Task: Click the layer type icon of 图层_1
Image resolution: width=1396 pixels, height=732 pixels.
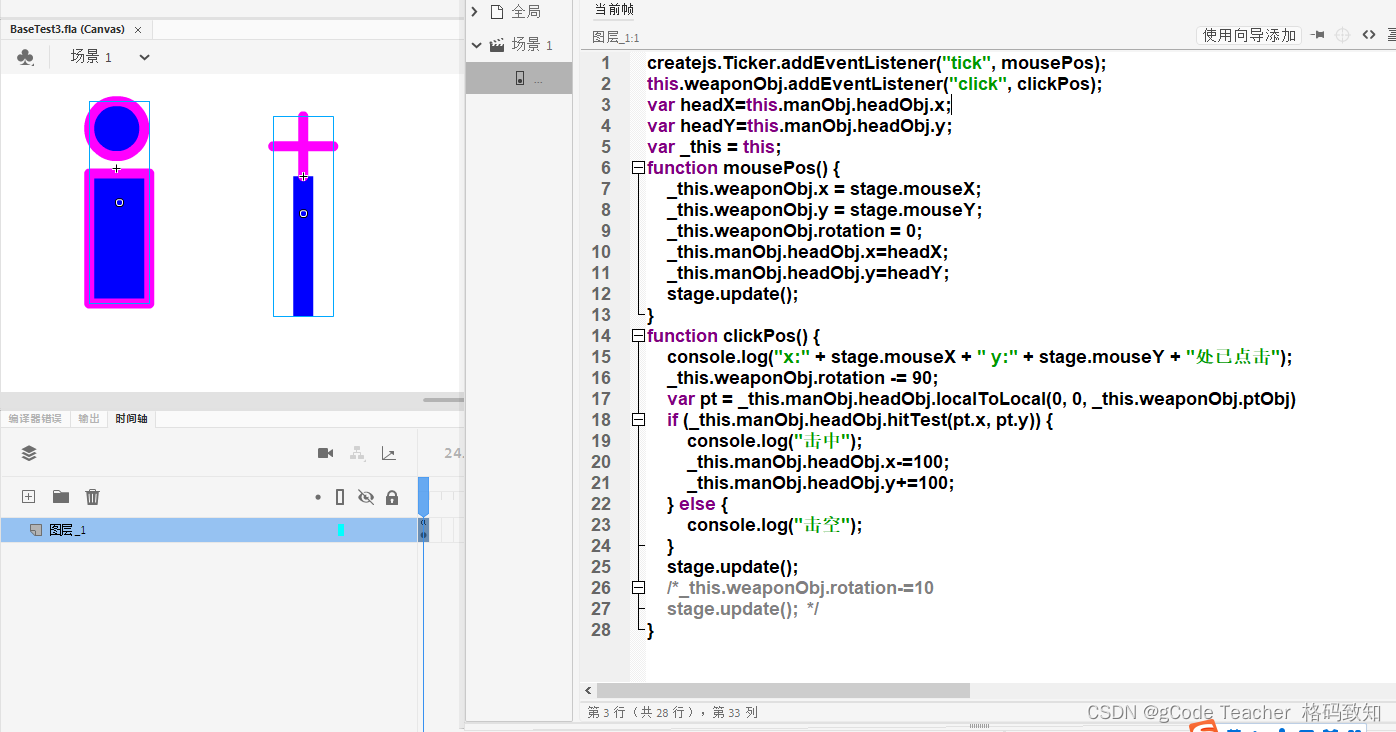Action: click(36, 530)
